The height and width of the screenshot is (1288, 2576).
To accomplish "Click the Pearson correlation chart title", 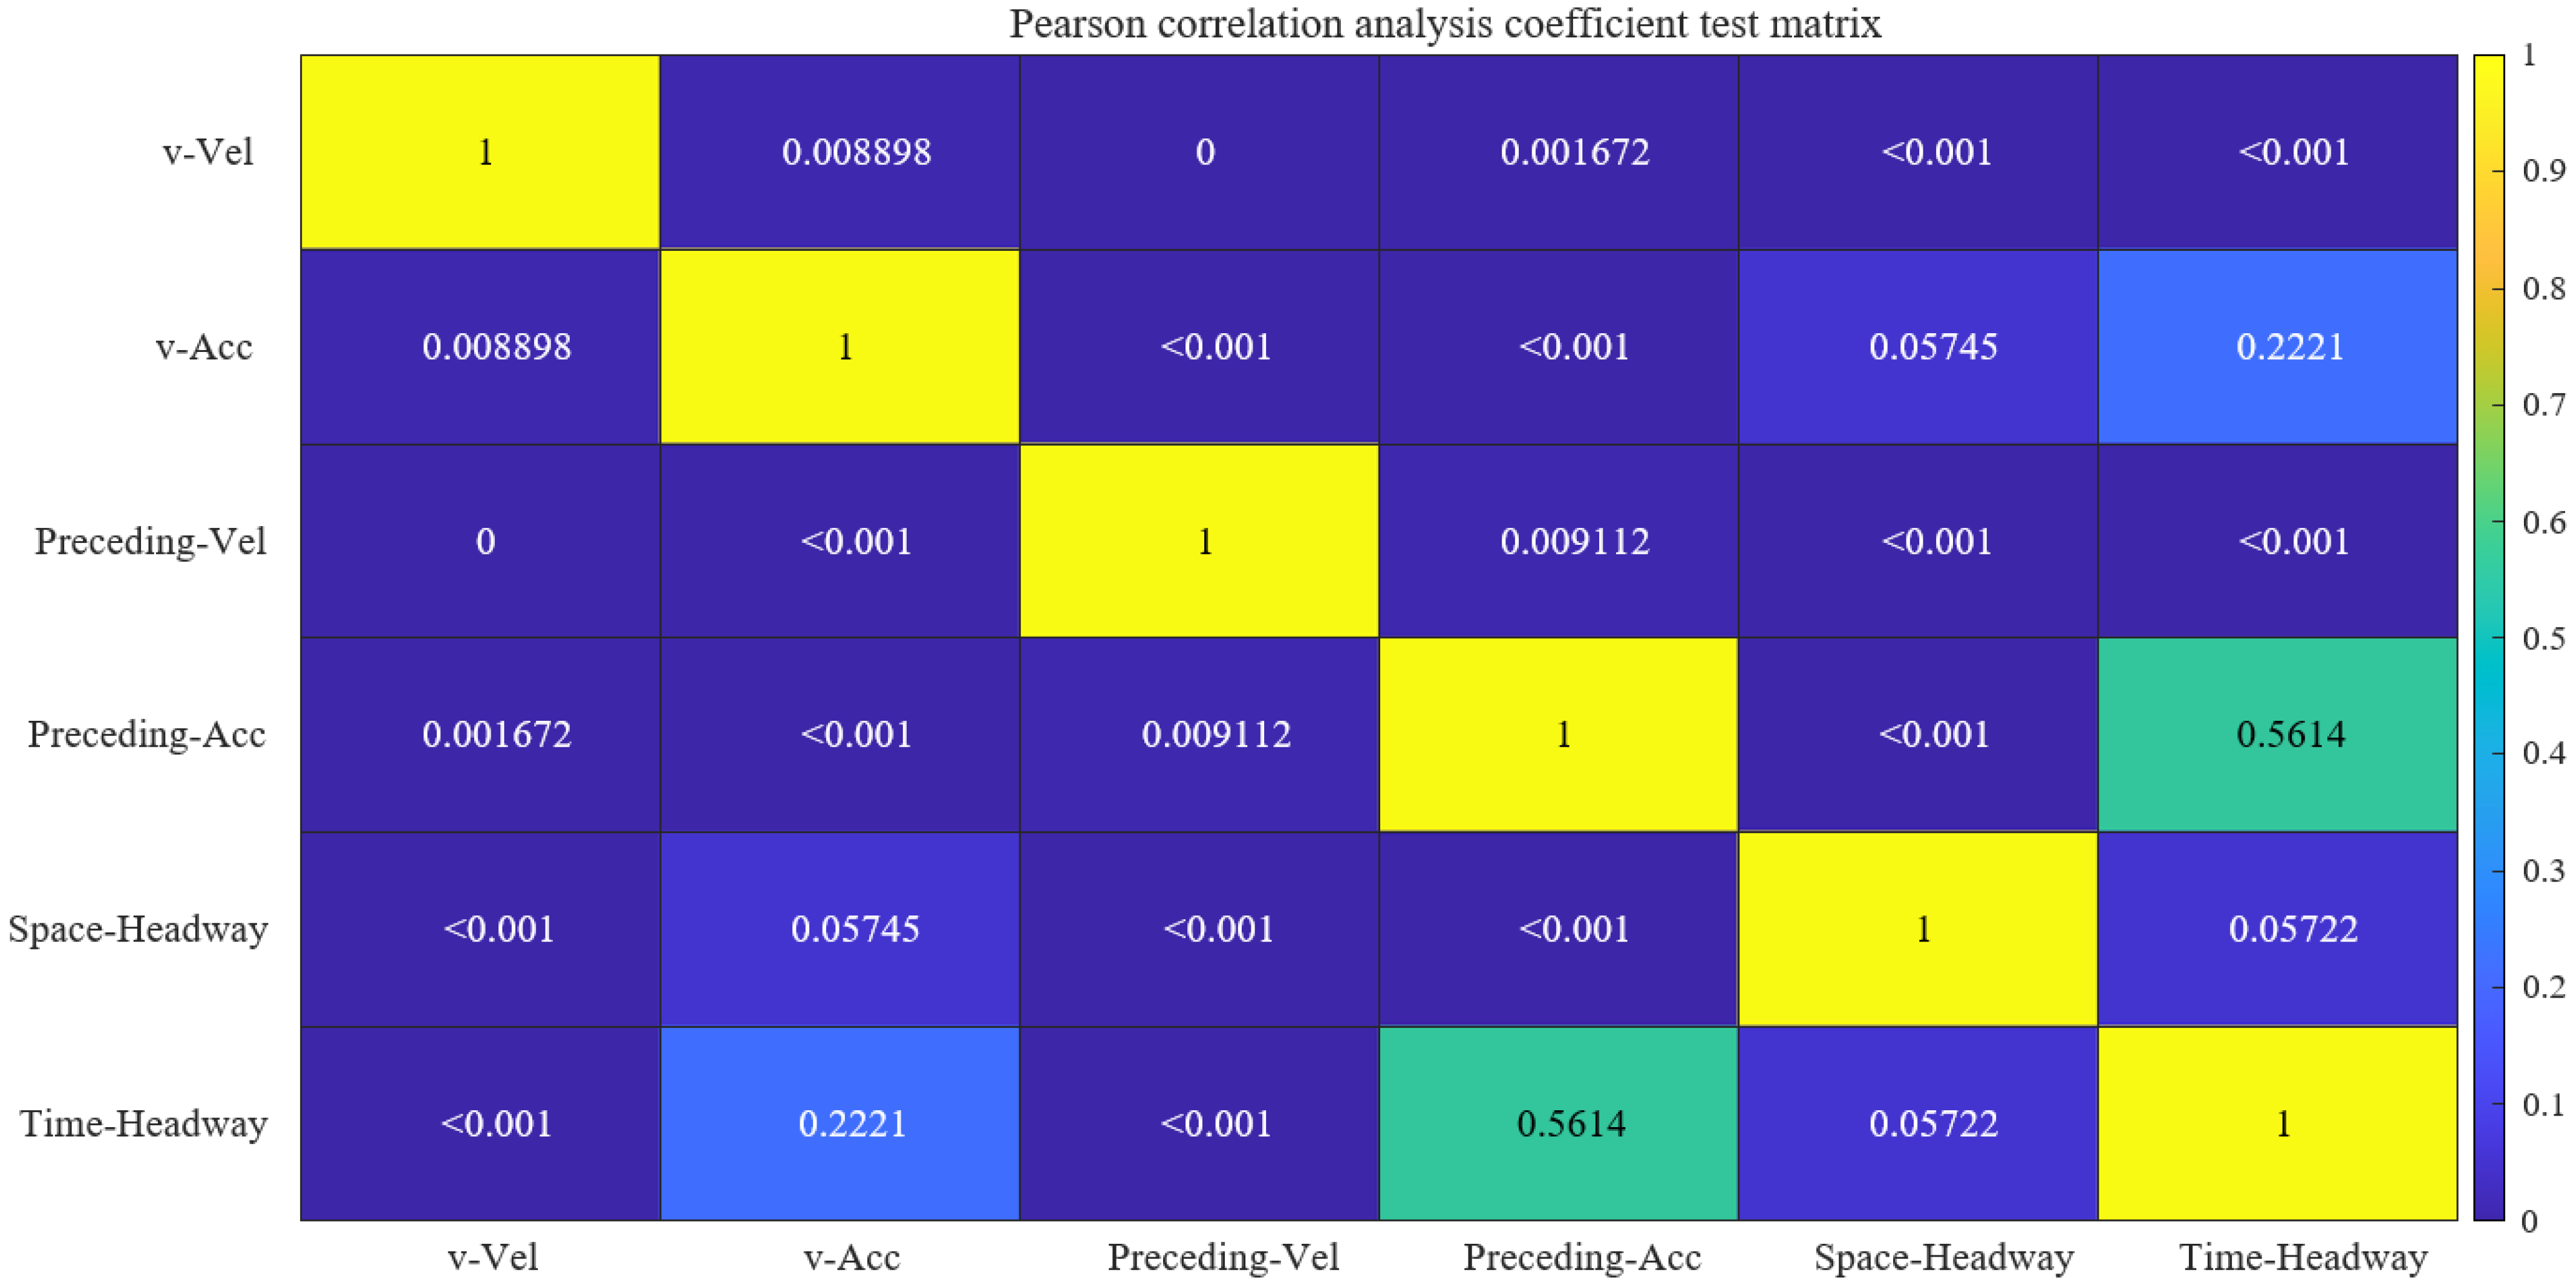I will 1444,24.
